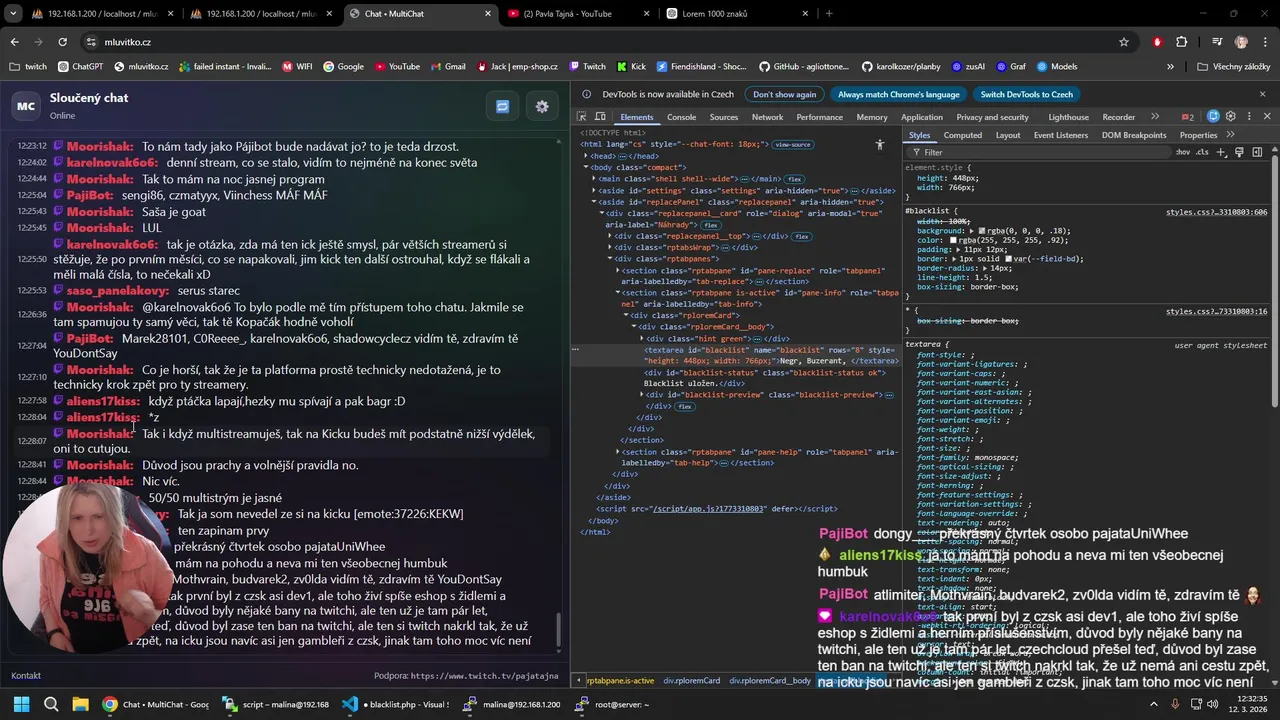Show the red issues counter in DevTools

click(x=1187, y=117)
